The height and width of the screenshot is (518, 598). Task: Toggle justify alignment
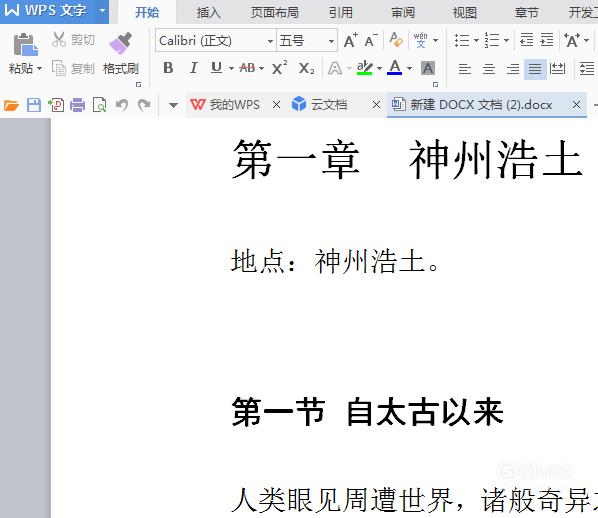tap(535, 69)
